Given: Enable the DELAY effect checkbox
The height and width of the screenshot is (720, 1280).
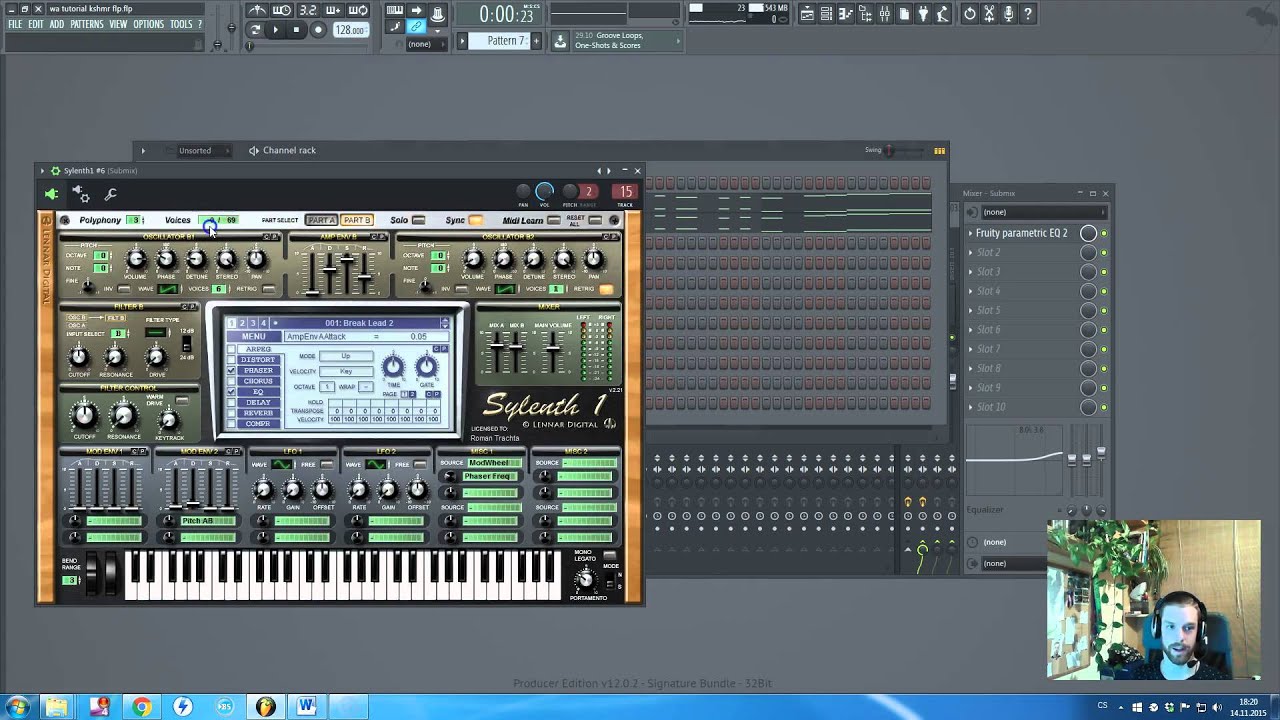Looking at the screenshot, I should (232, 402).
